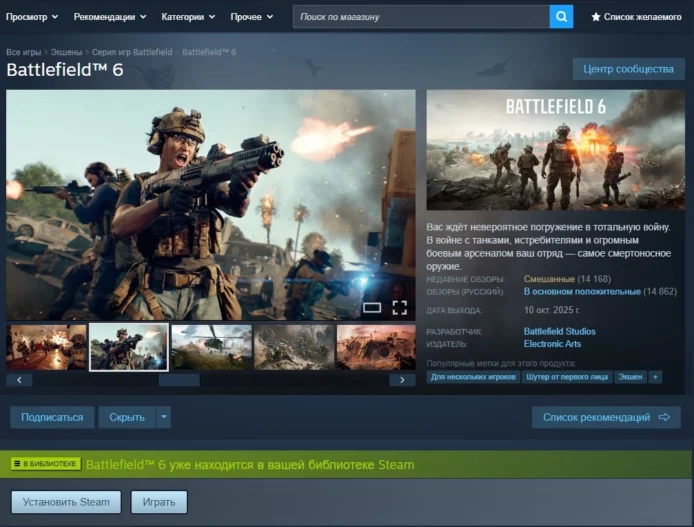694x527 pixels.
Task: Click the main soldier screenshot image
Action: click(x=211, y=205)
